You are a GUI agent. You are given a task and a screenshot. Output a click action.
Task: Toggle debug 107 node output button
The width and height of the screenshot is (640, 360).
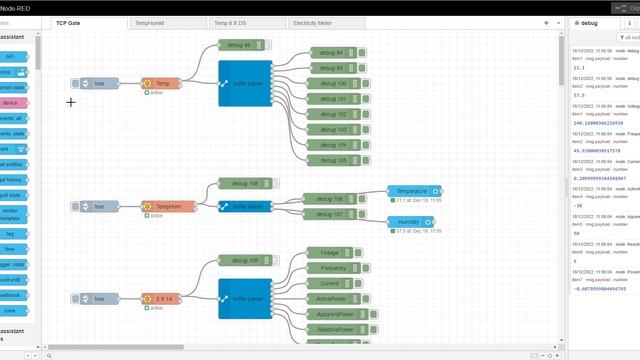point(362,214)
